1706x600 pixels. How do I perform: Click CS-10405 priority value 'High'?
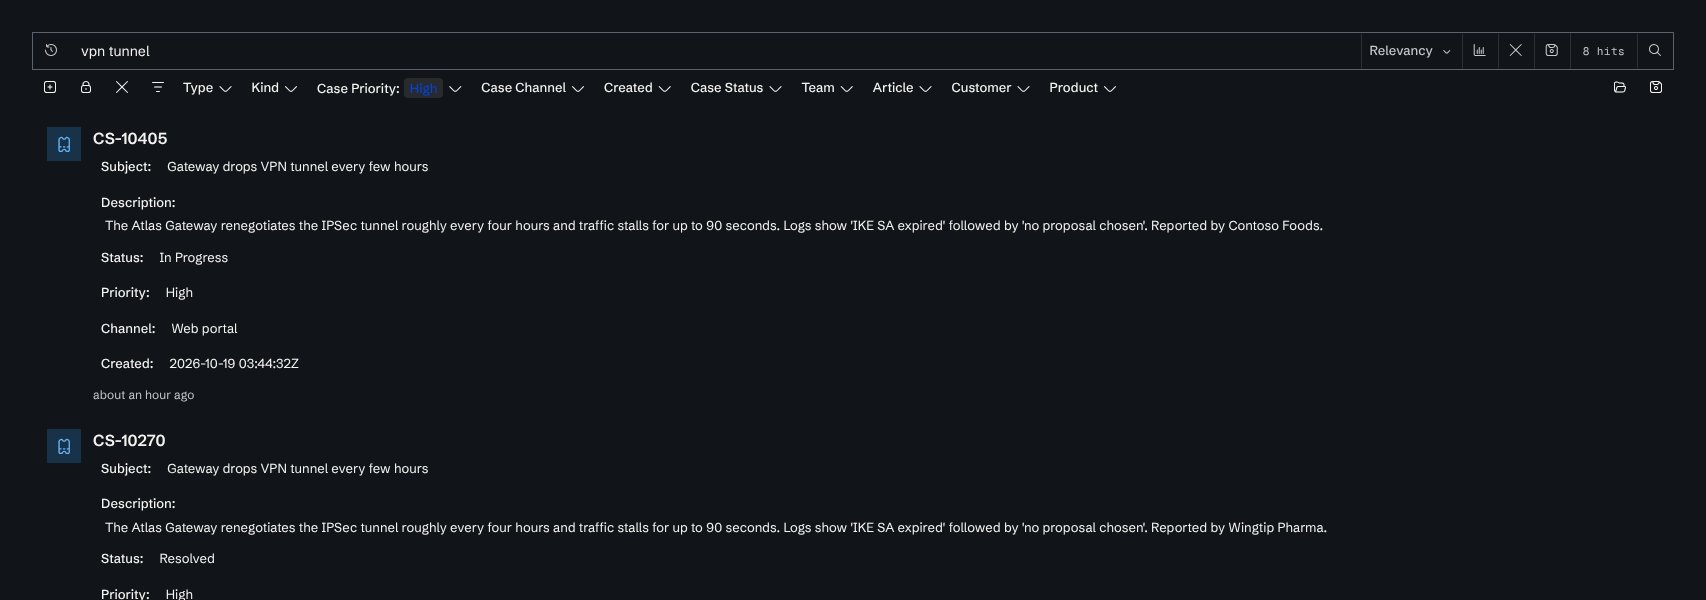pos(179,293)
